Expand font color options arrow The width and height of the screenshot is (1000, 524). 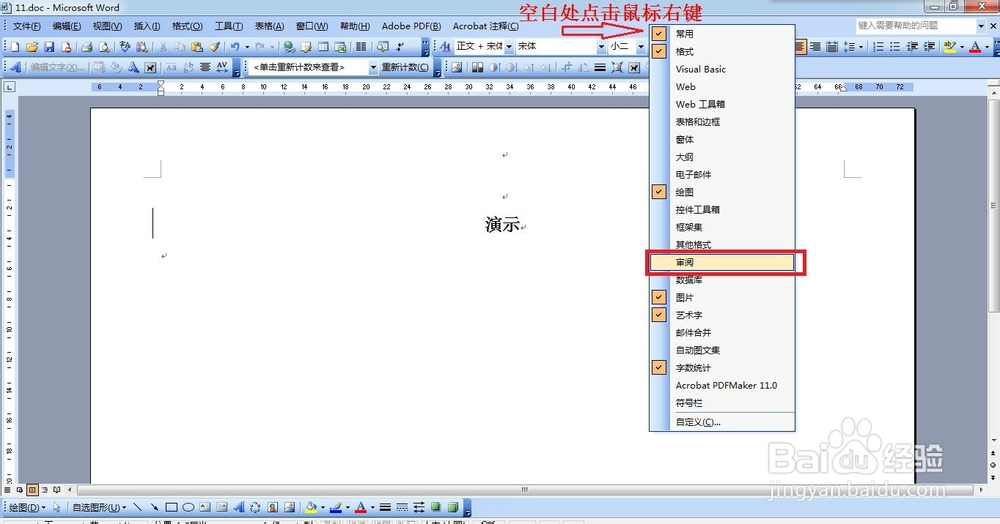[987, 47]
